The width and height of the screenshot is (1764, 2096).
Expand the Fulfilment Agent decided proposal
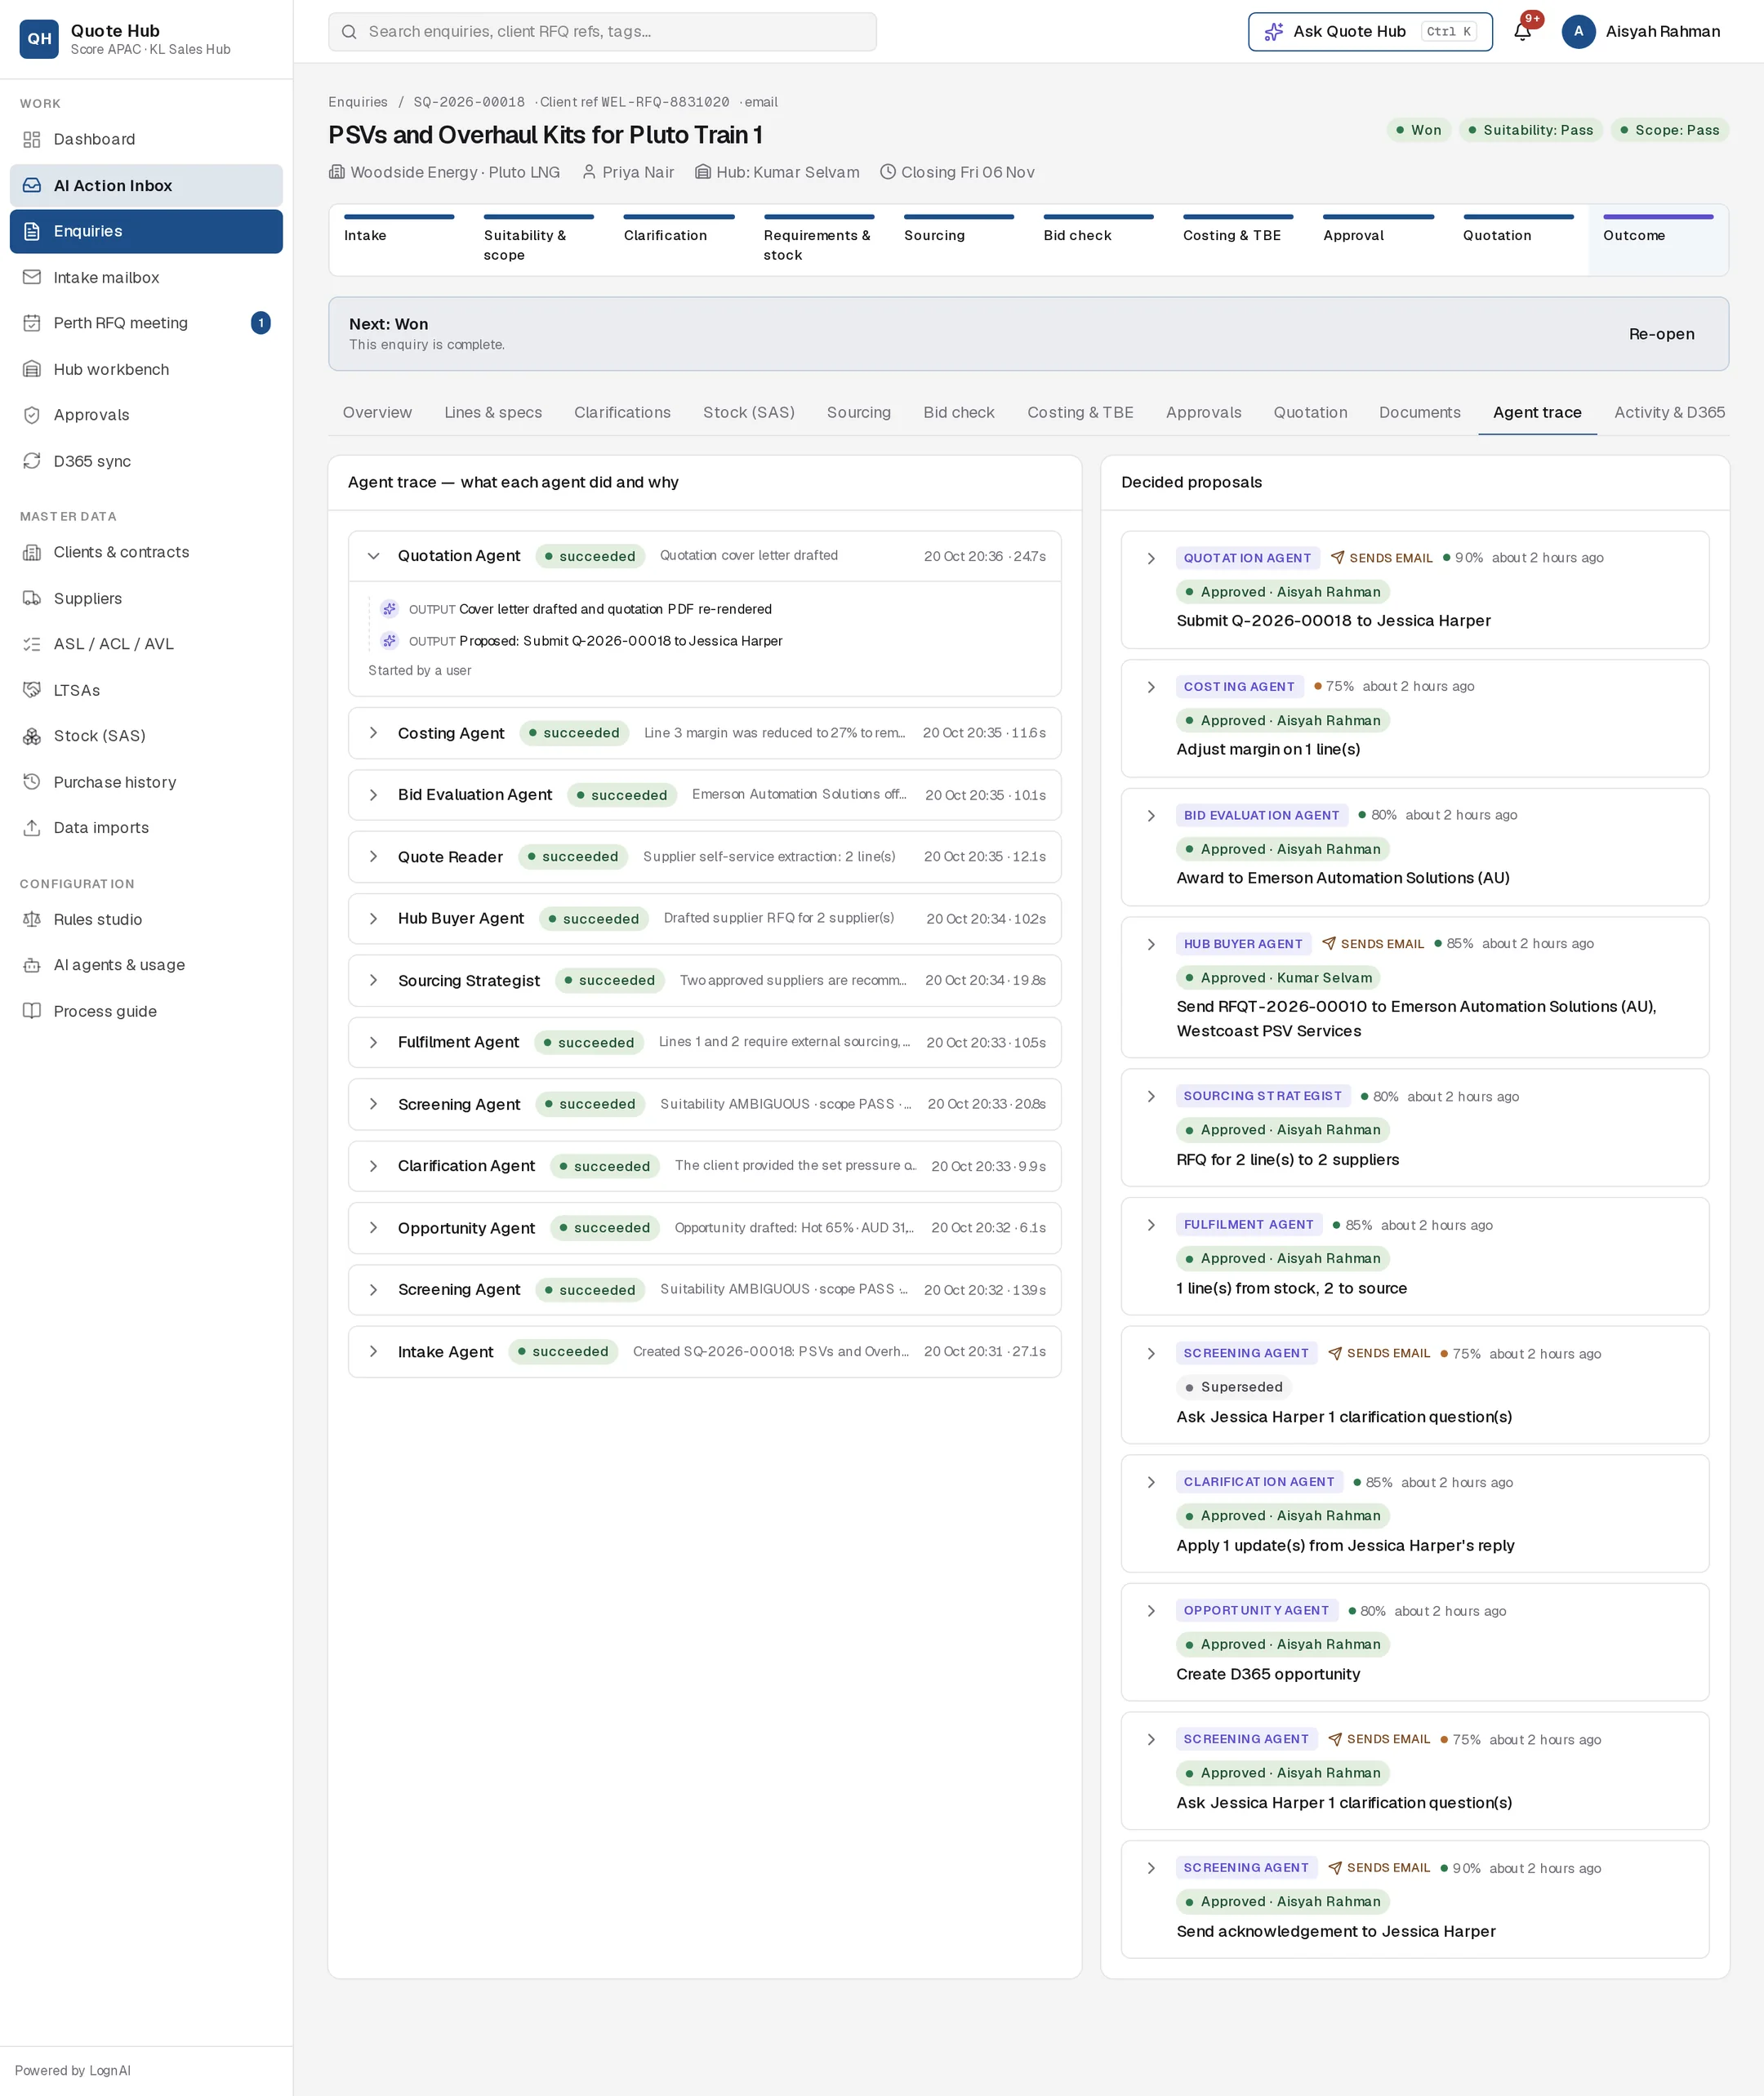[x=1151, y=1225]
